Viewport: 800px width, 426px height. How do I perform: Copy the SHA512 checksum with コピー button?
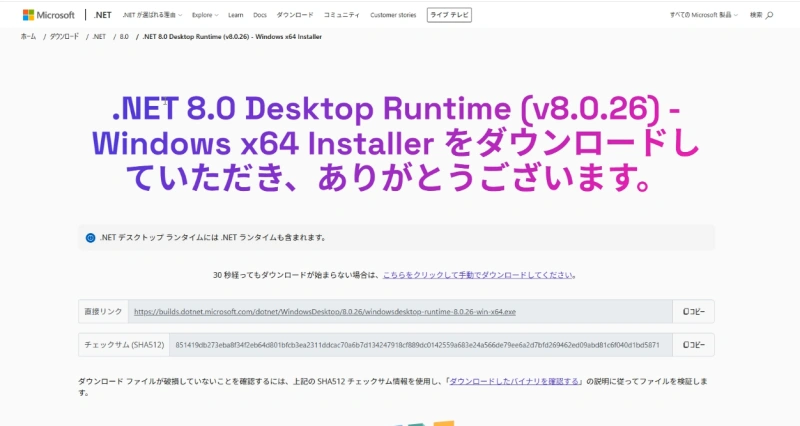tap(694, 345)
